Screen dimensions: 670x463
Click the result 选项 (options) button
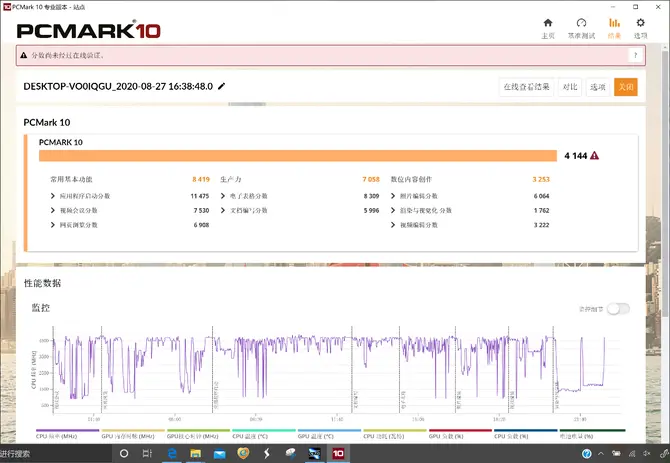[x=598, y=87]
